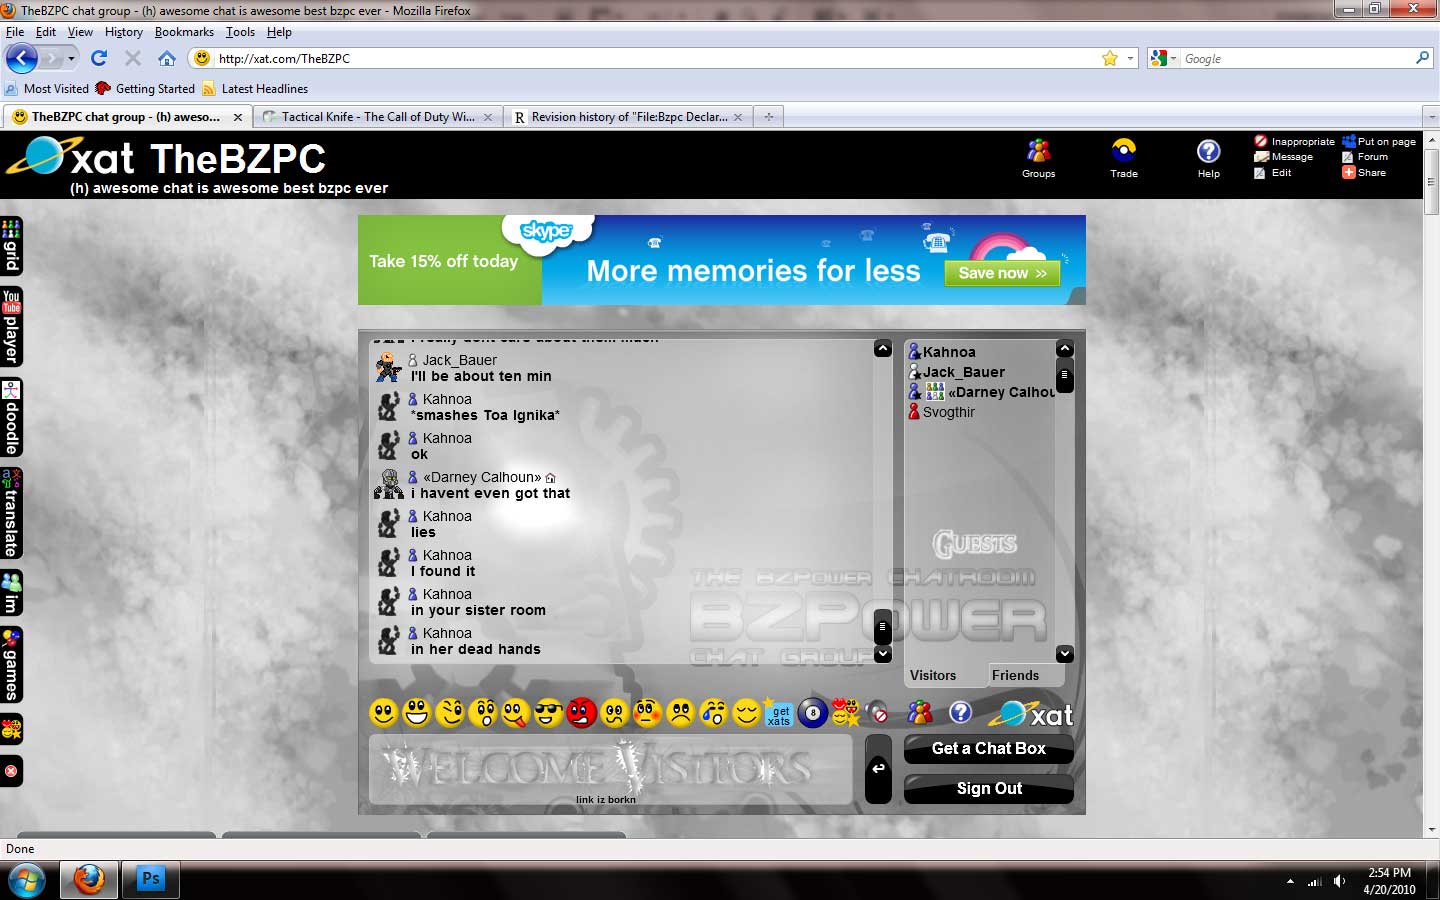Click the Forum link in header
The height and width of the screenshot is (900, 1440).
(x=1365, y=157)
